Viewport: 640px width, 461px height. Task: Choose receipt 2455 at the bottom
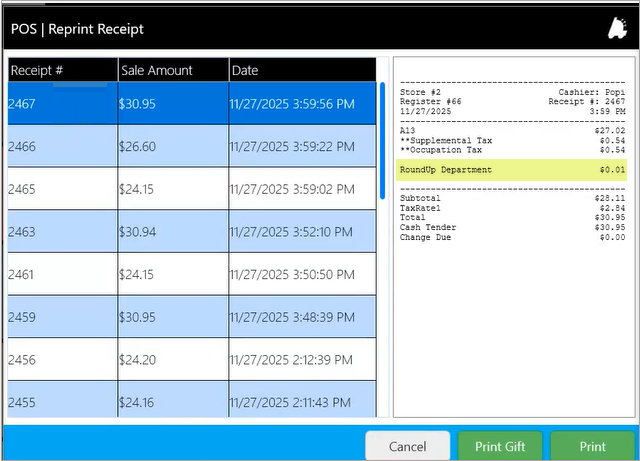coord(190,402)
